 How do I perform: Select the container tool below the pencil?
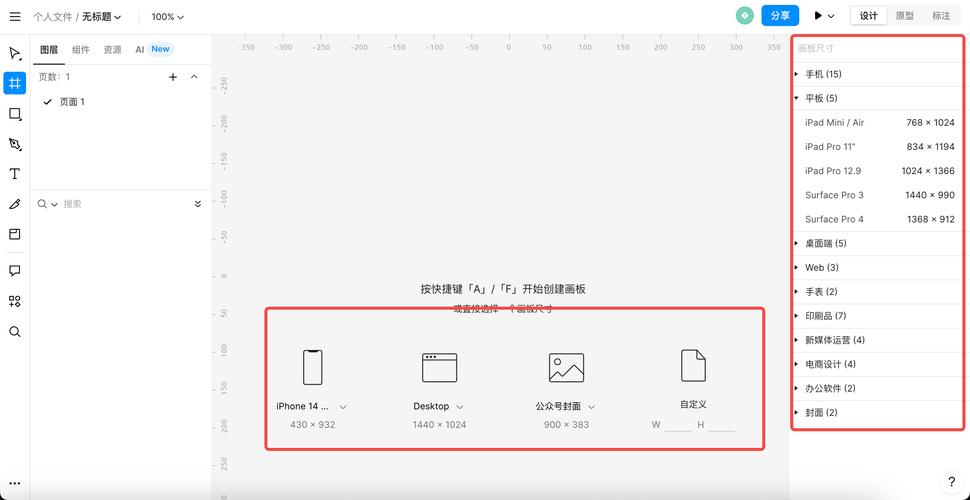15,234
